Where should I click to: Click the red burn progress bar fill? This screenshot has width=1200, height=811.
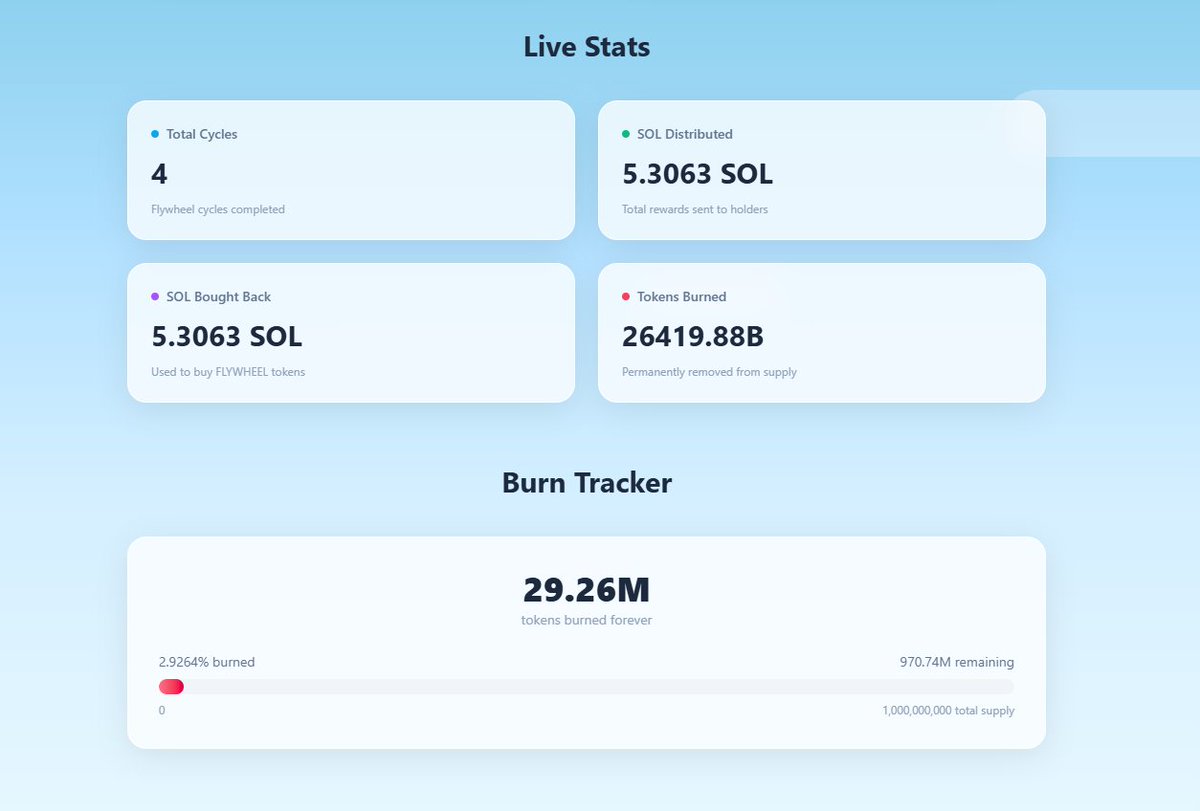pos(171,687)
